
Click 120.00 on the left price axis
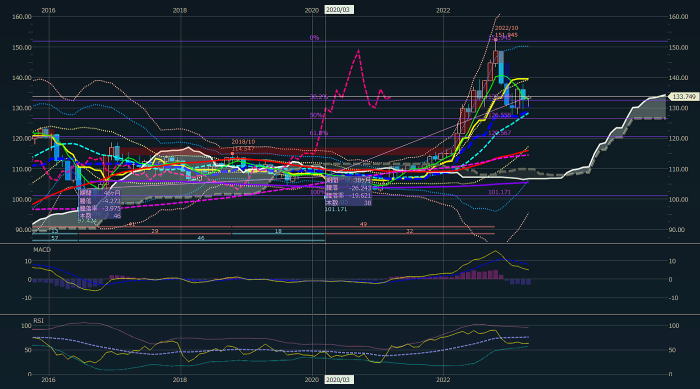point(22,138)
